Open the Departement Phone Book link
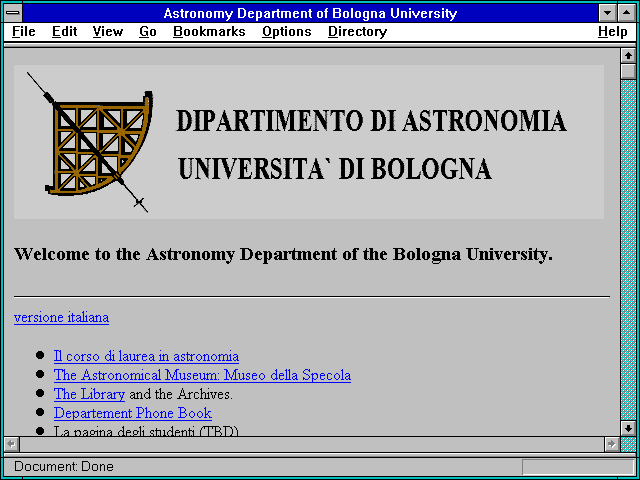Image resolution: width=640 pixels, height=480 pixels. 133,413
